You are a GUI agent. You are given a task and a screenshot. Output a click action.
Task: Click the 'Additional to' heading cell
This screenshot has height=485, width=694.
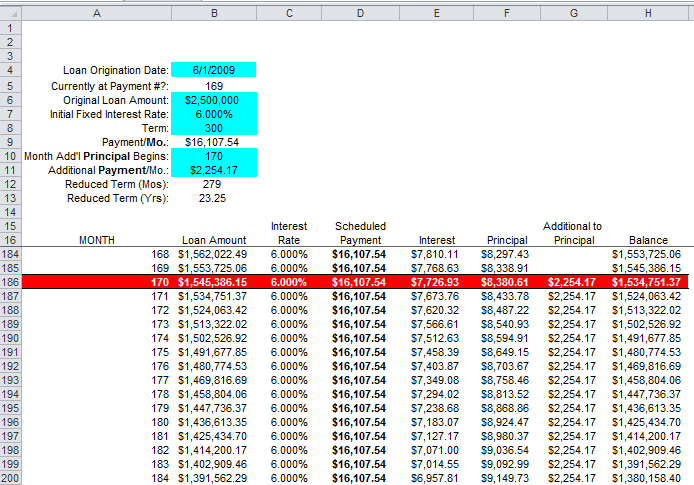click(x=572, y=226)
